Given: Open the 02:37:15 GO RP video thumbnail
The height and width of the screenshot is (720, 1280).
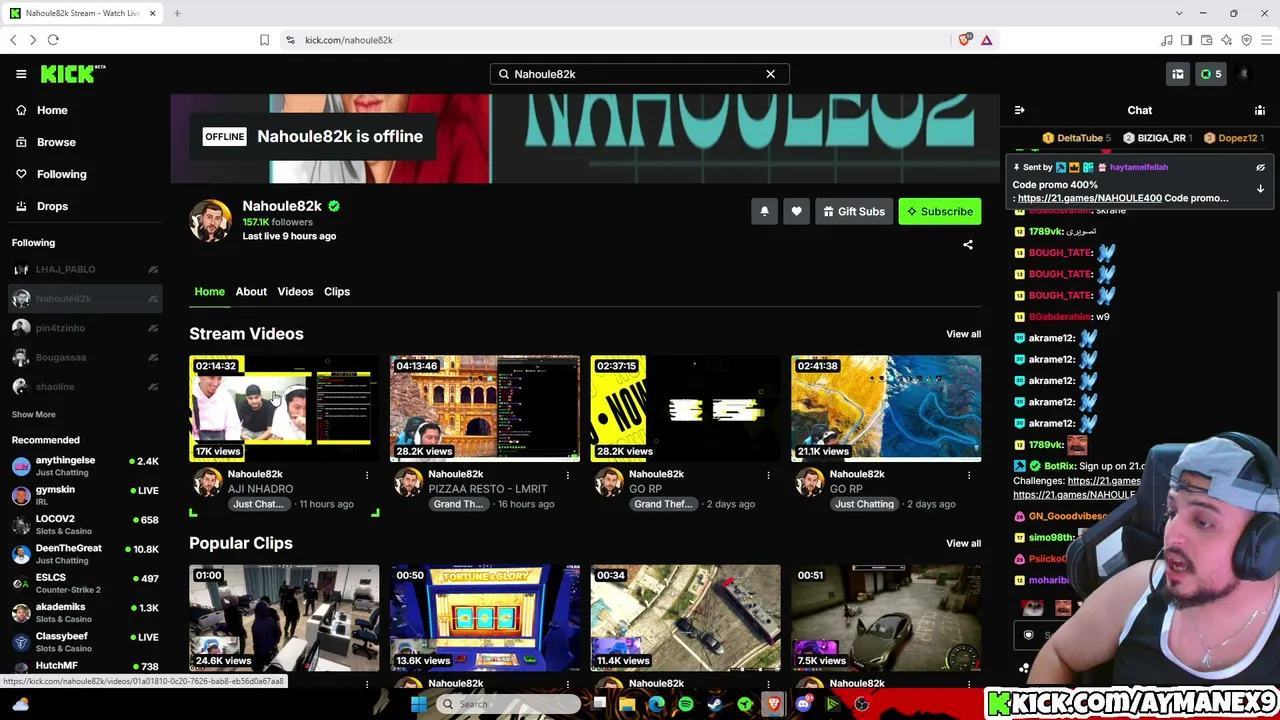Looking at the screenshot, I should (x=685, y=408).
